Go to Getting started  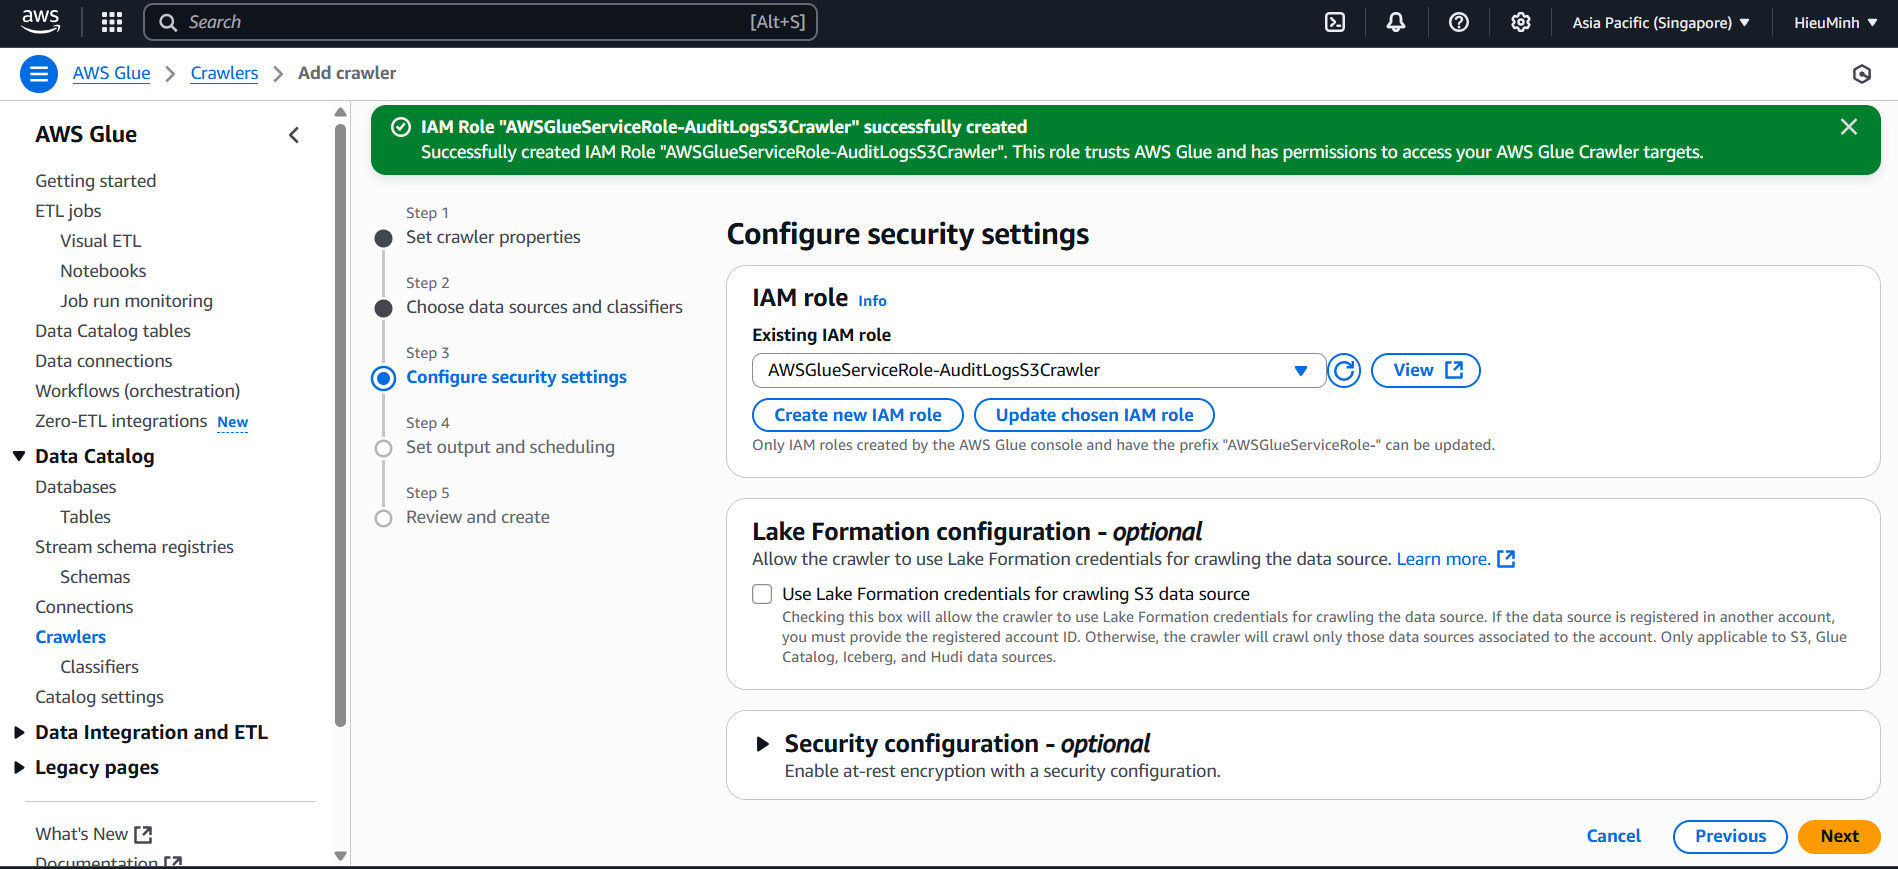click(96, 181)
